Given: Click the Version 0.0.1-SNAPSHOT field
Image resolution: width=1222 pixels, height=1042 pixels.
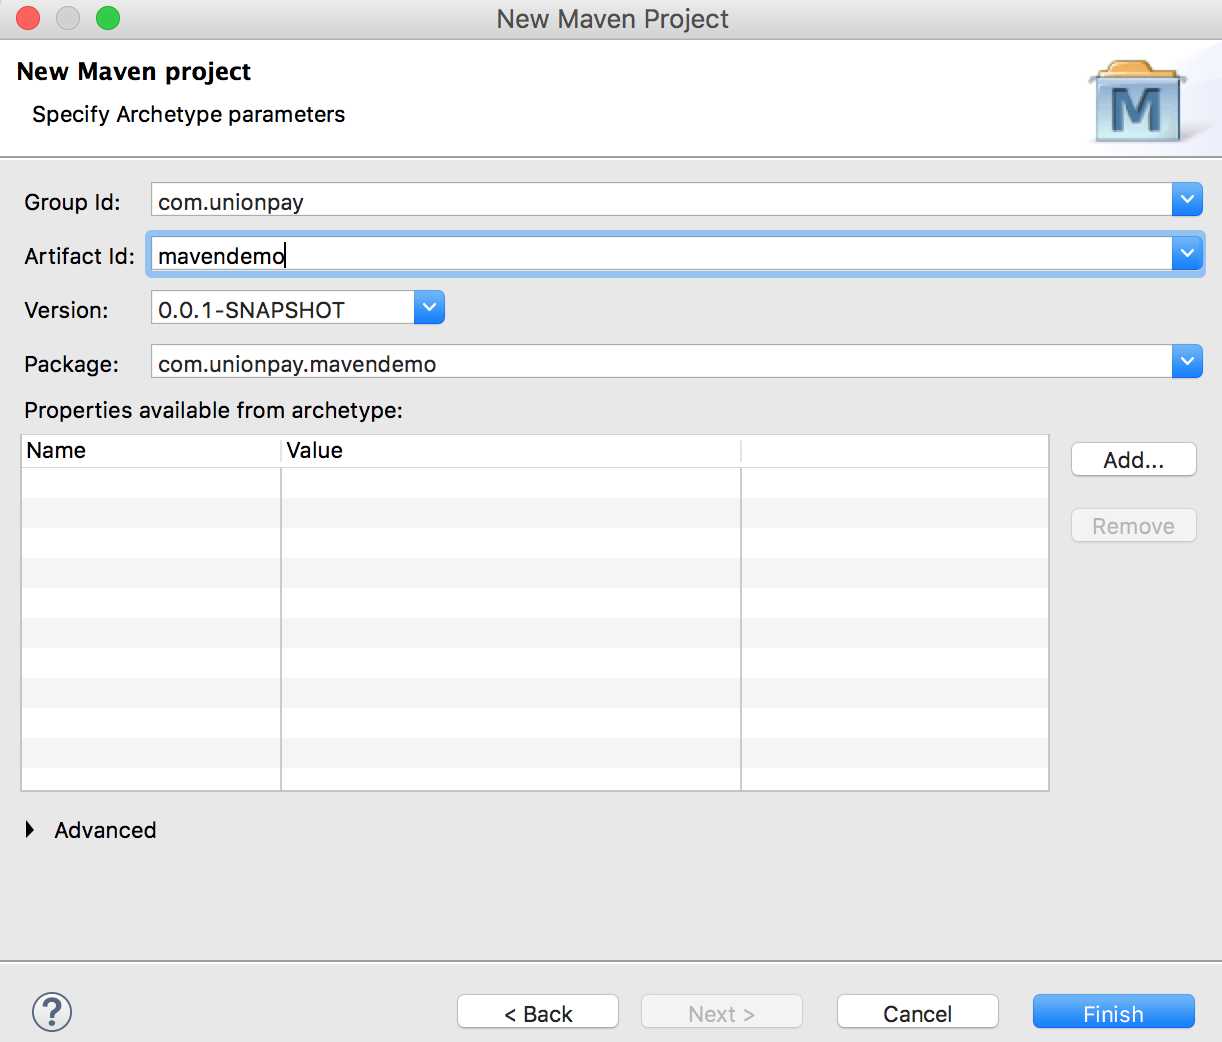Looking at the screenshot, I should coord(283,307).
